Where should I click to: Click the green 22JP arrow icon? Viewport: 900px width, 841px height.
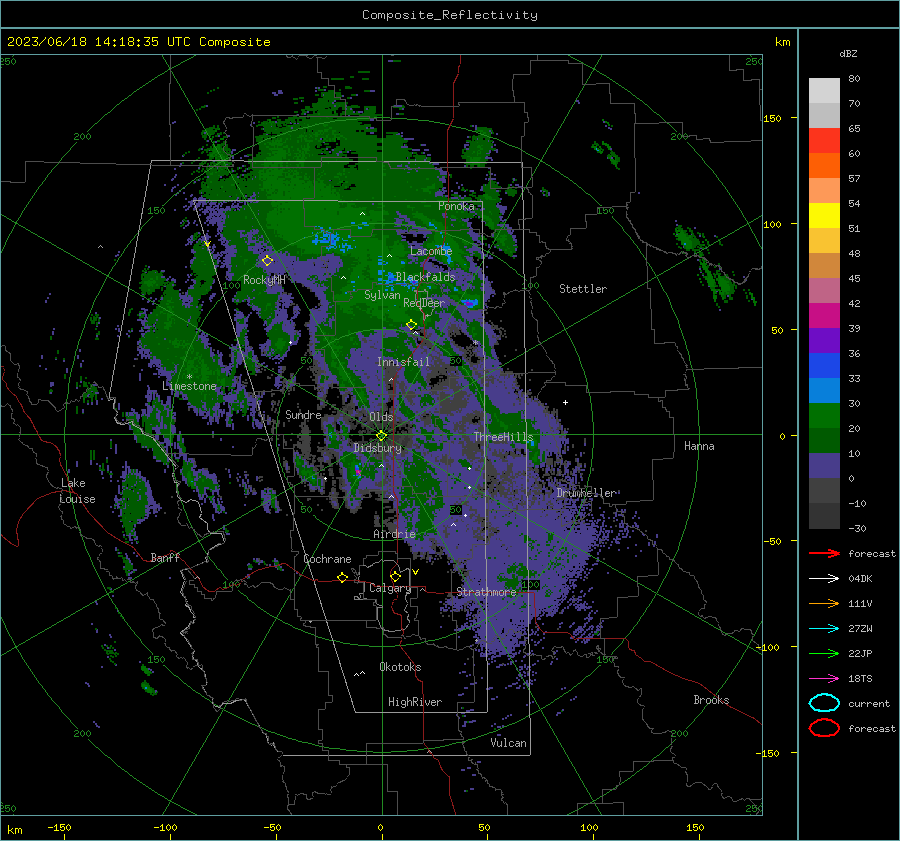[x=824, y=653]
